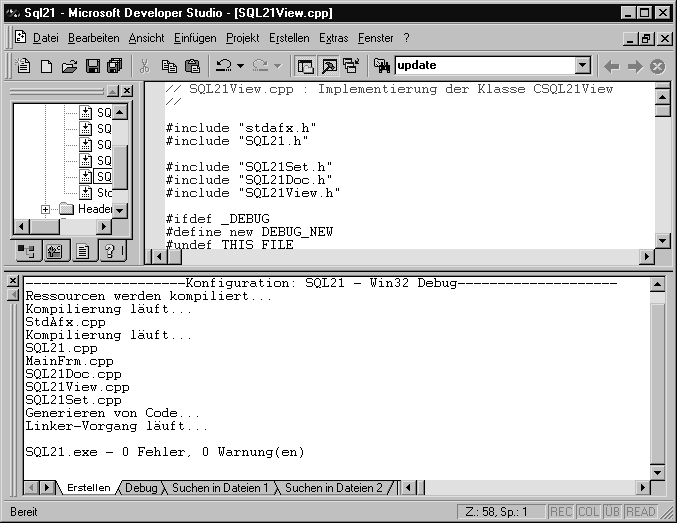Image resolution: width=677 pixels, height=523 pixels.
Task: Click the '#include "SQL21Doc.h"' code line
Action: (x=249, y=180)
